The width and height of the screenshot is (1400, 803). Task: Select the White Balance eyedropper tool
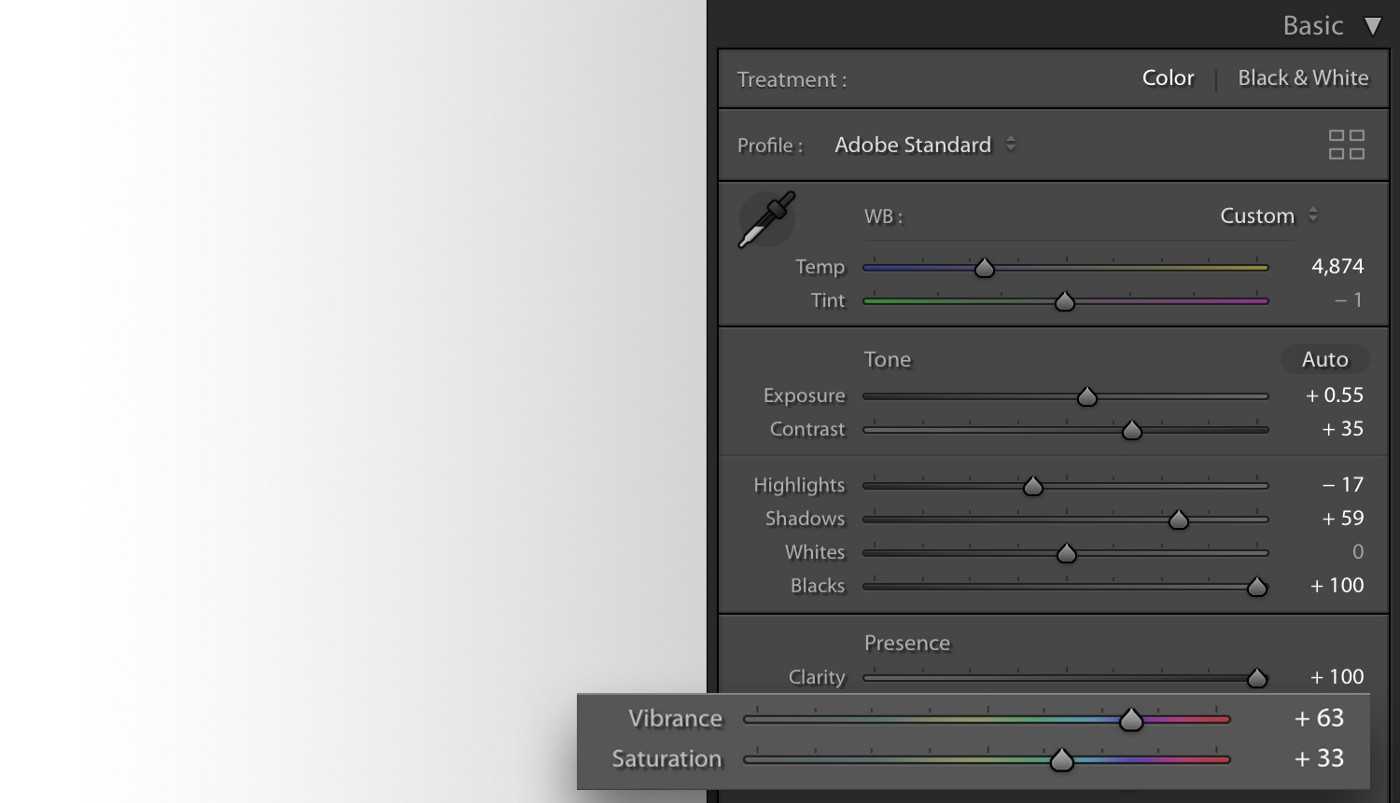pyautogui.click(x=766, y=219)
